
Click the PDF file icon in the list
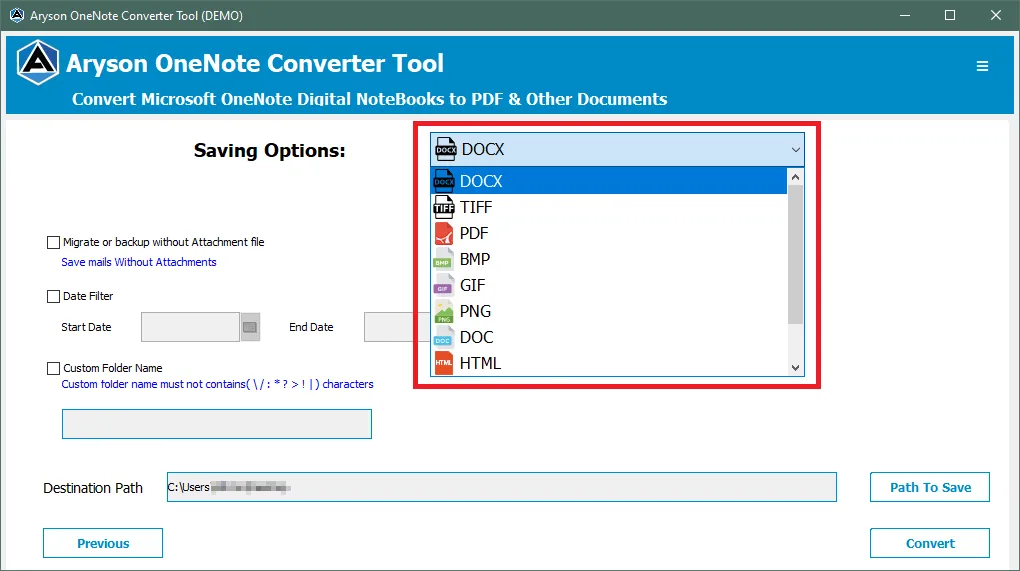coord(444,233)
